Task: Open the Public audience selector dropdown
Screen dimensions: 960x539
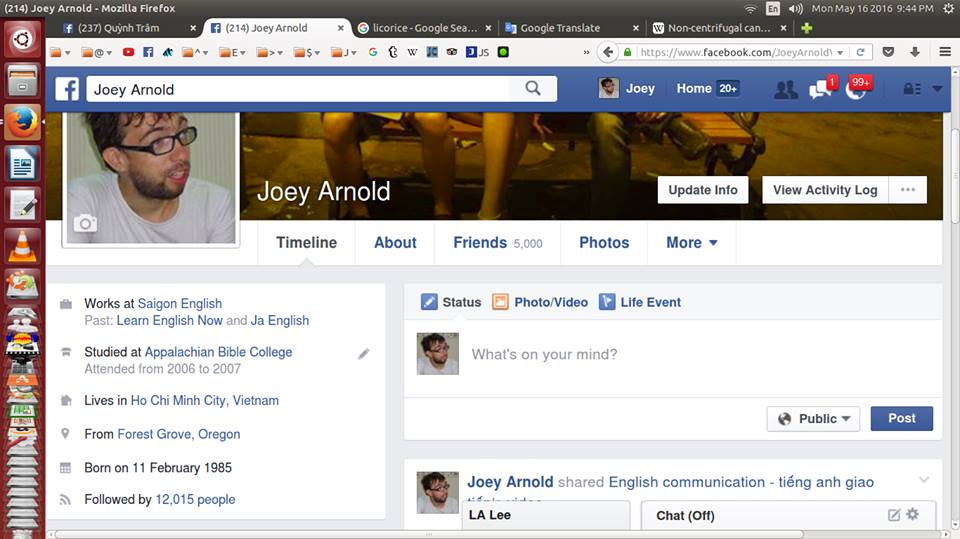Action: [813, 419]
